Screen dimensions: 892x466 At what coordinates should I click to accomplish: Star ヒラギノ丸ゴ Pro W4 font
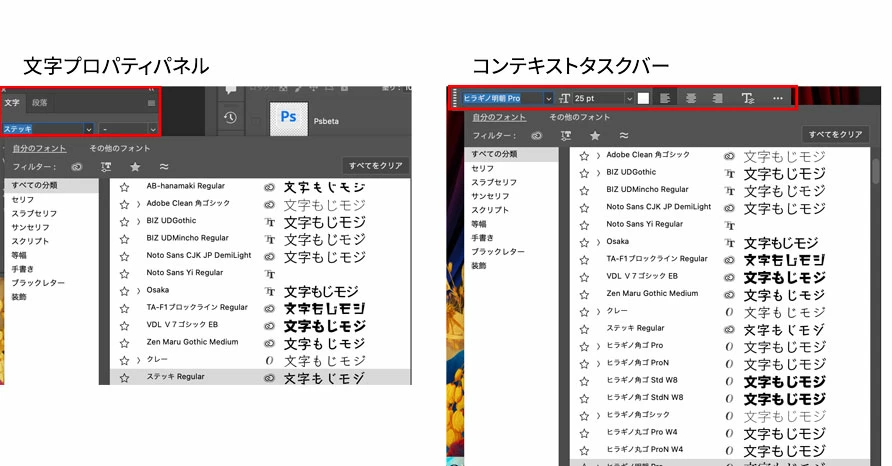(x=584, y=434)
